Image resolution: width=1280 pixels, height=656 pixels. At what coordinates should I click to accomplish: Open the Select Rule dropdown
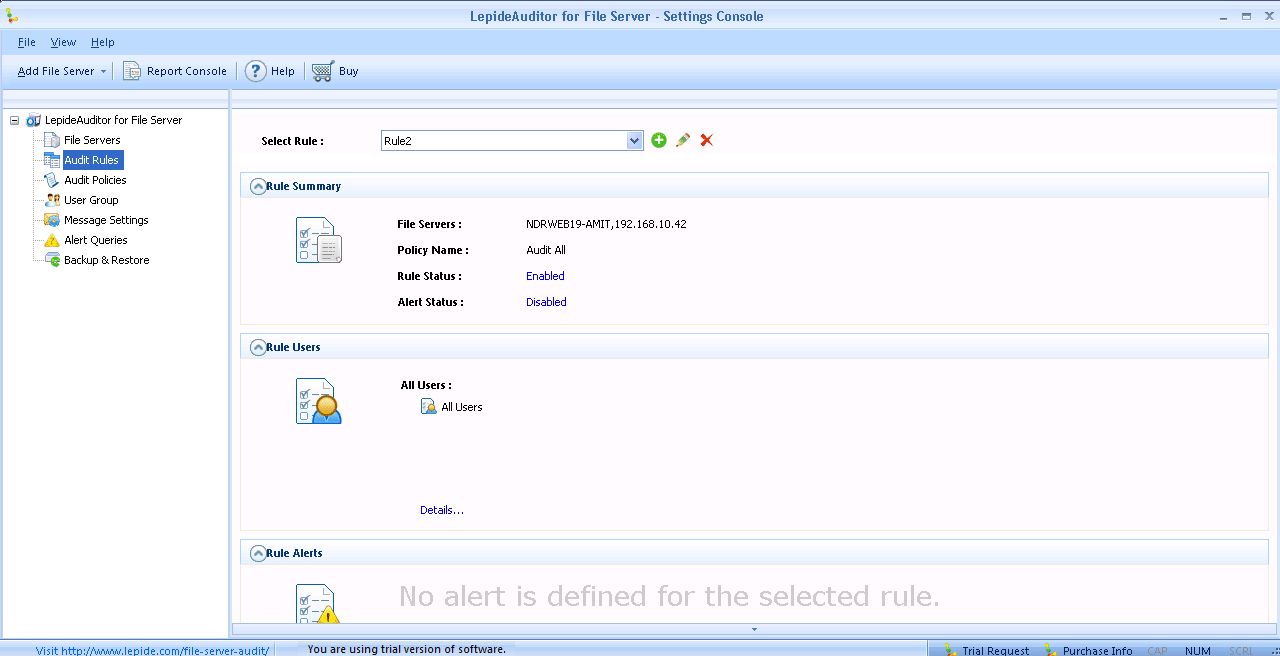(634, 141)
